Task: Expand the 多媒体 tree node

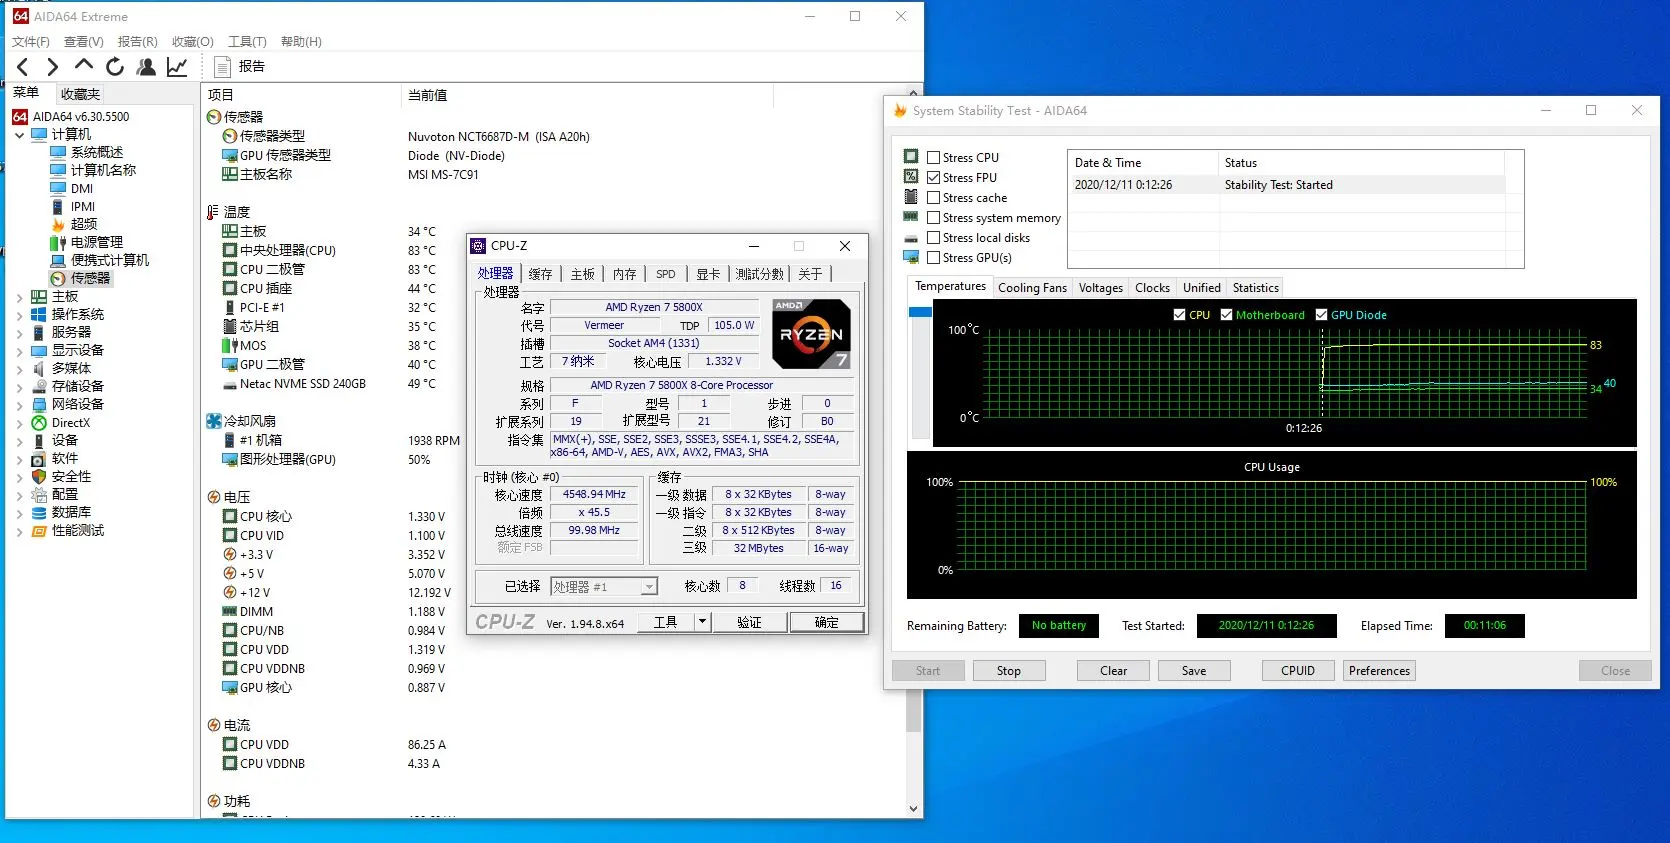Action: pos(19,369)
